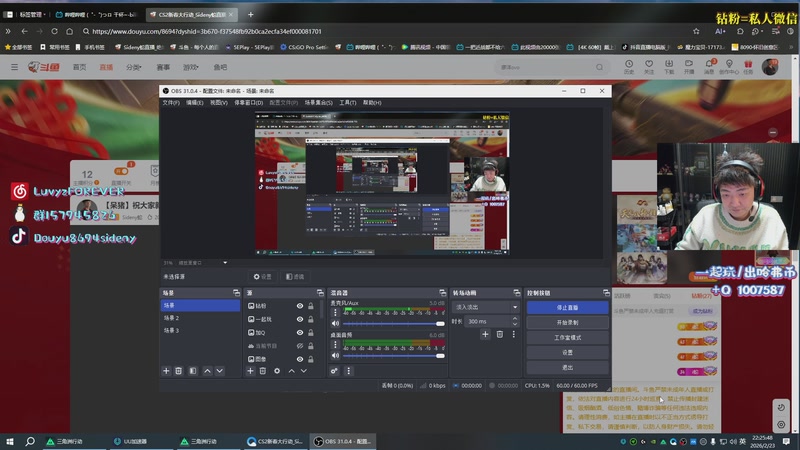Toggle visibility of 加Q source

click(300, 333)
